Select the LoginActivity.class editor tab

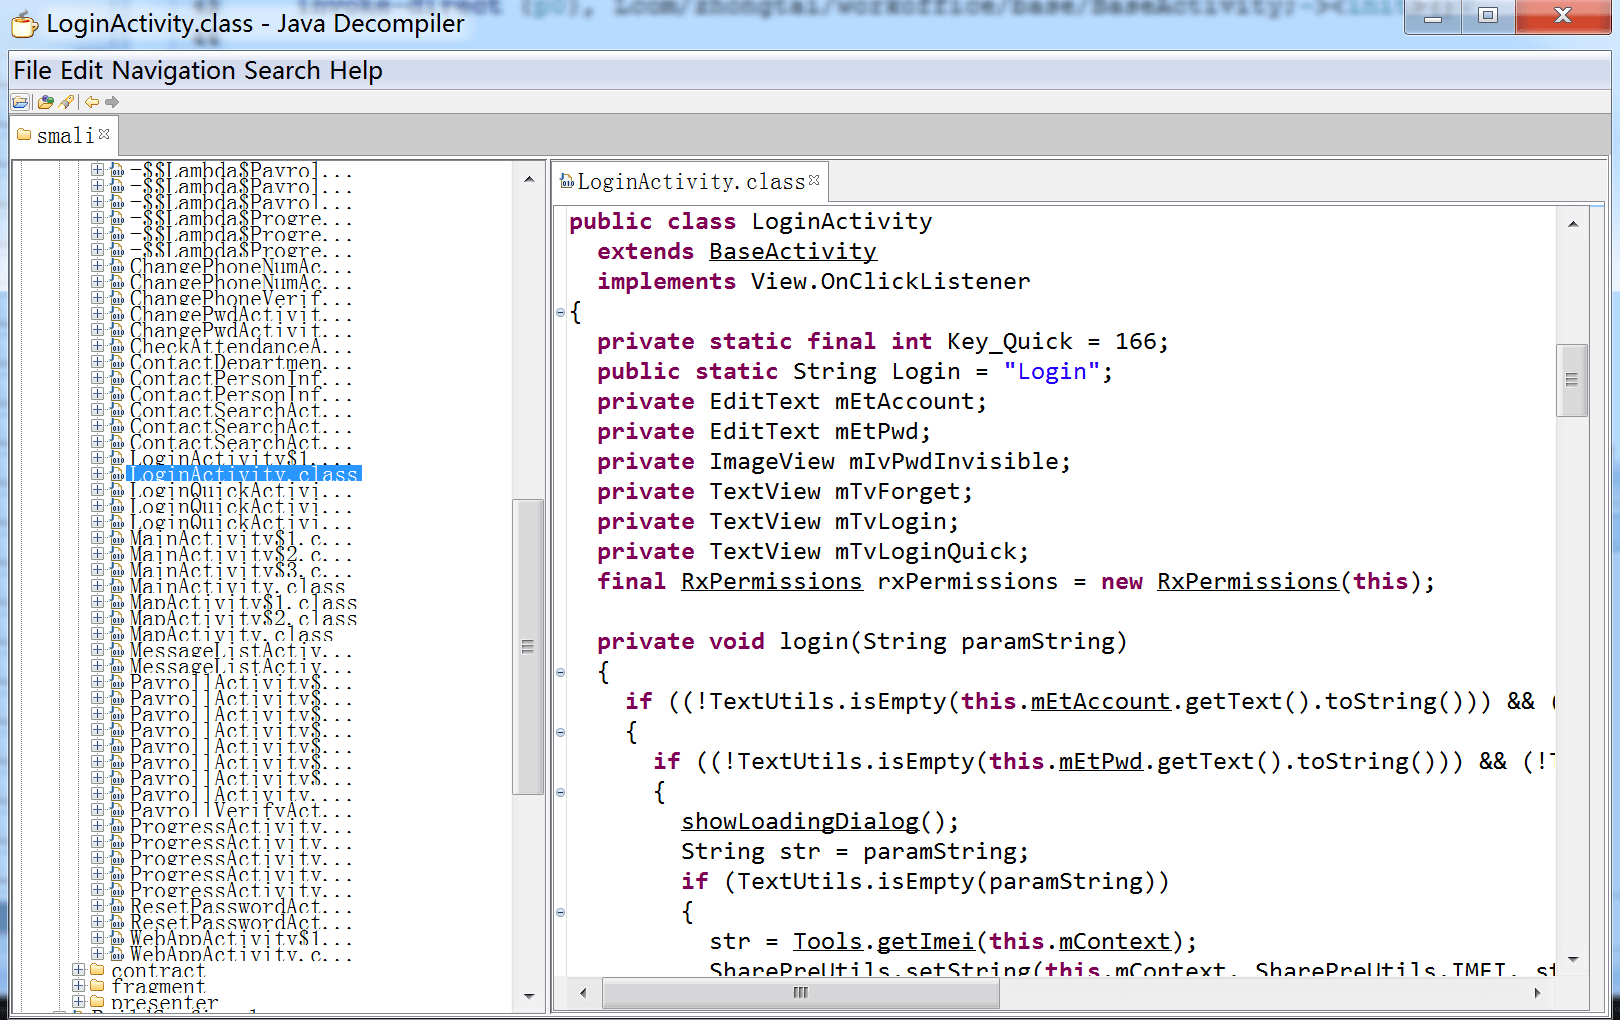tap(691, 181)
